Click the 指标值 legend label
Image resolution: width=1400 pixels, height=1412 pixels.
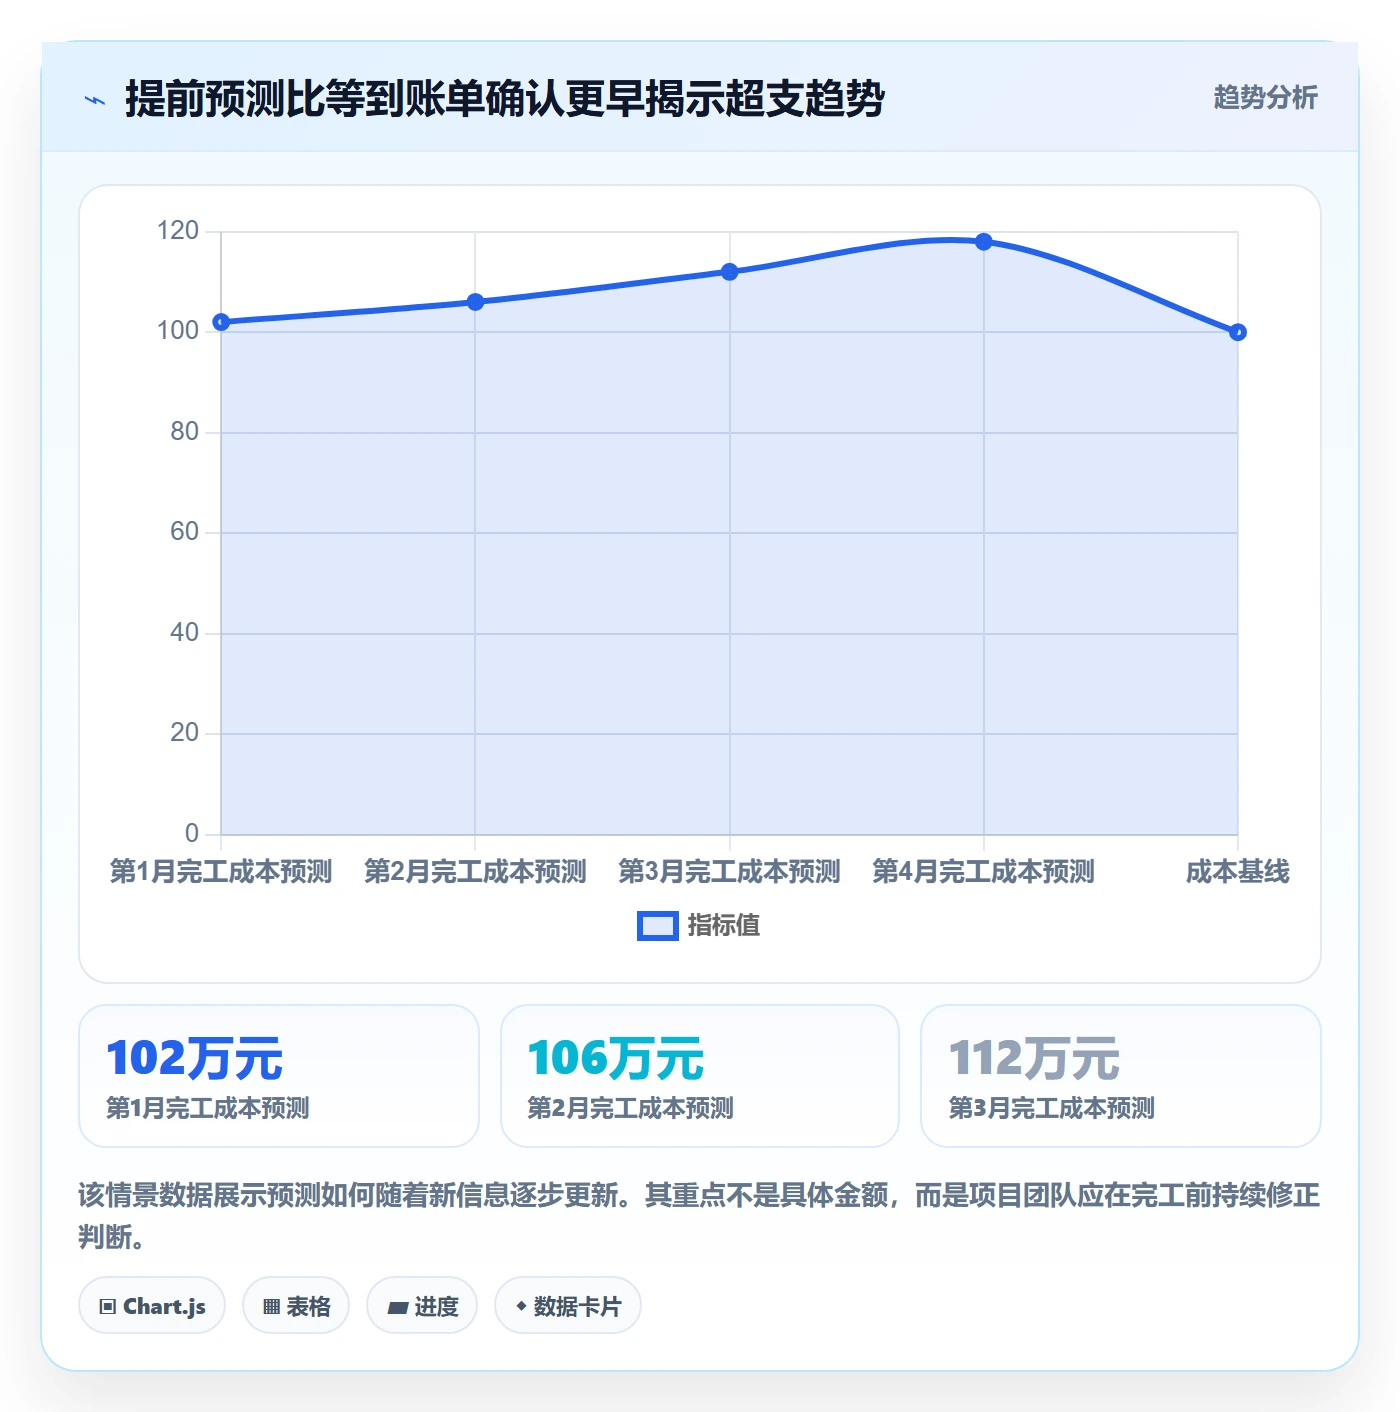pyautogui.click(x=724, y=926)
